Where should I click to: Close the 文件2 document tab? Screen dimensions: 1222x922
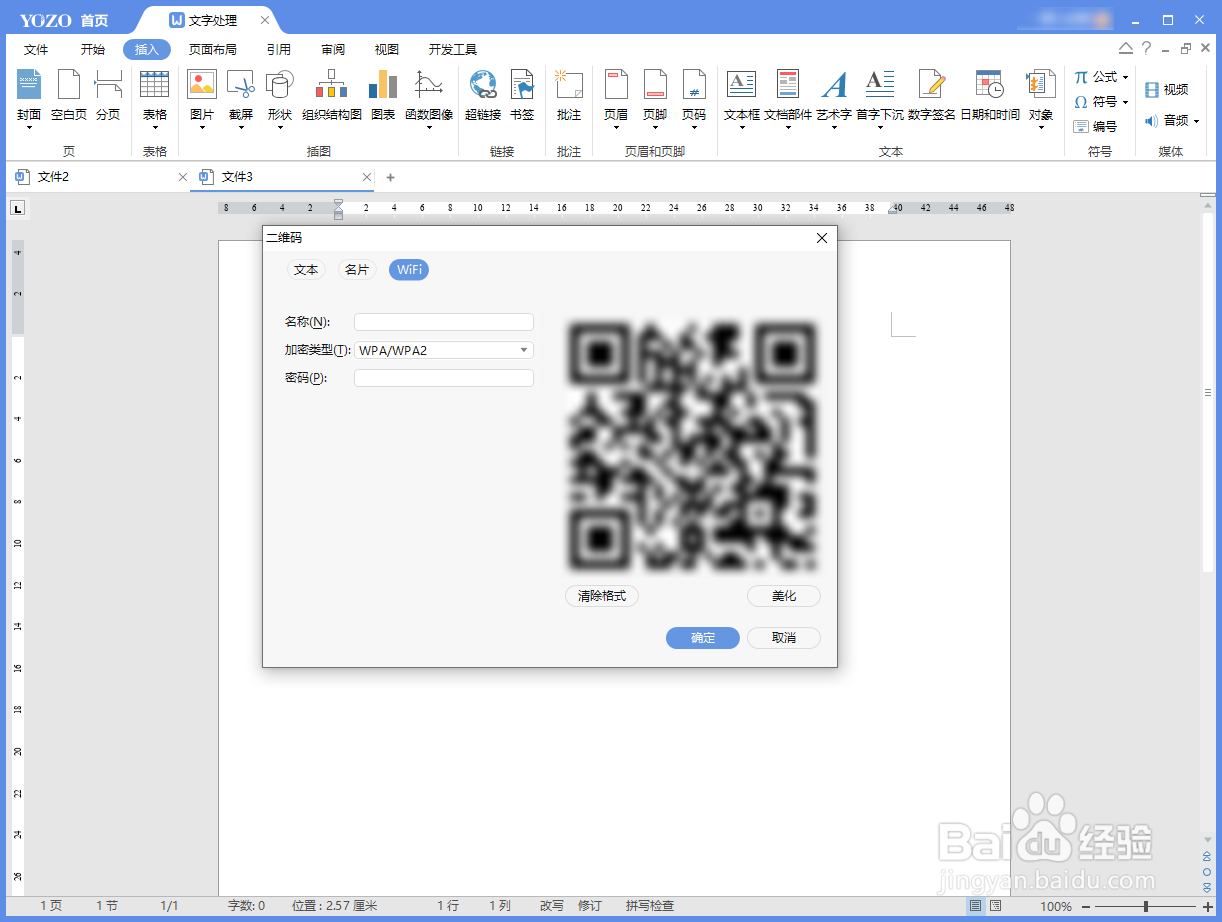coord(182,177)
